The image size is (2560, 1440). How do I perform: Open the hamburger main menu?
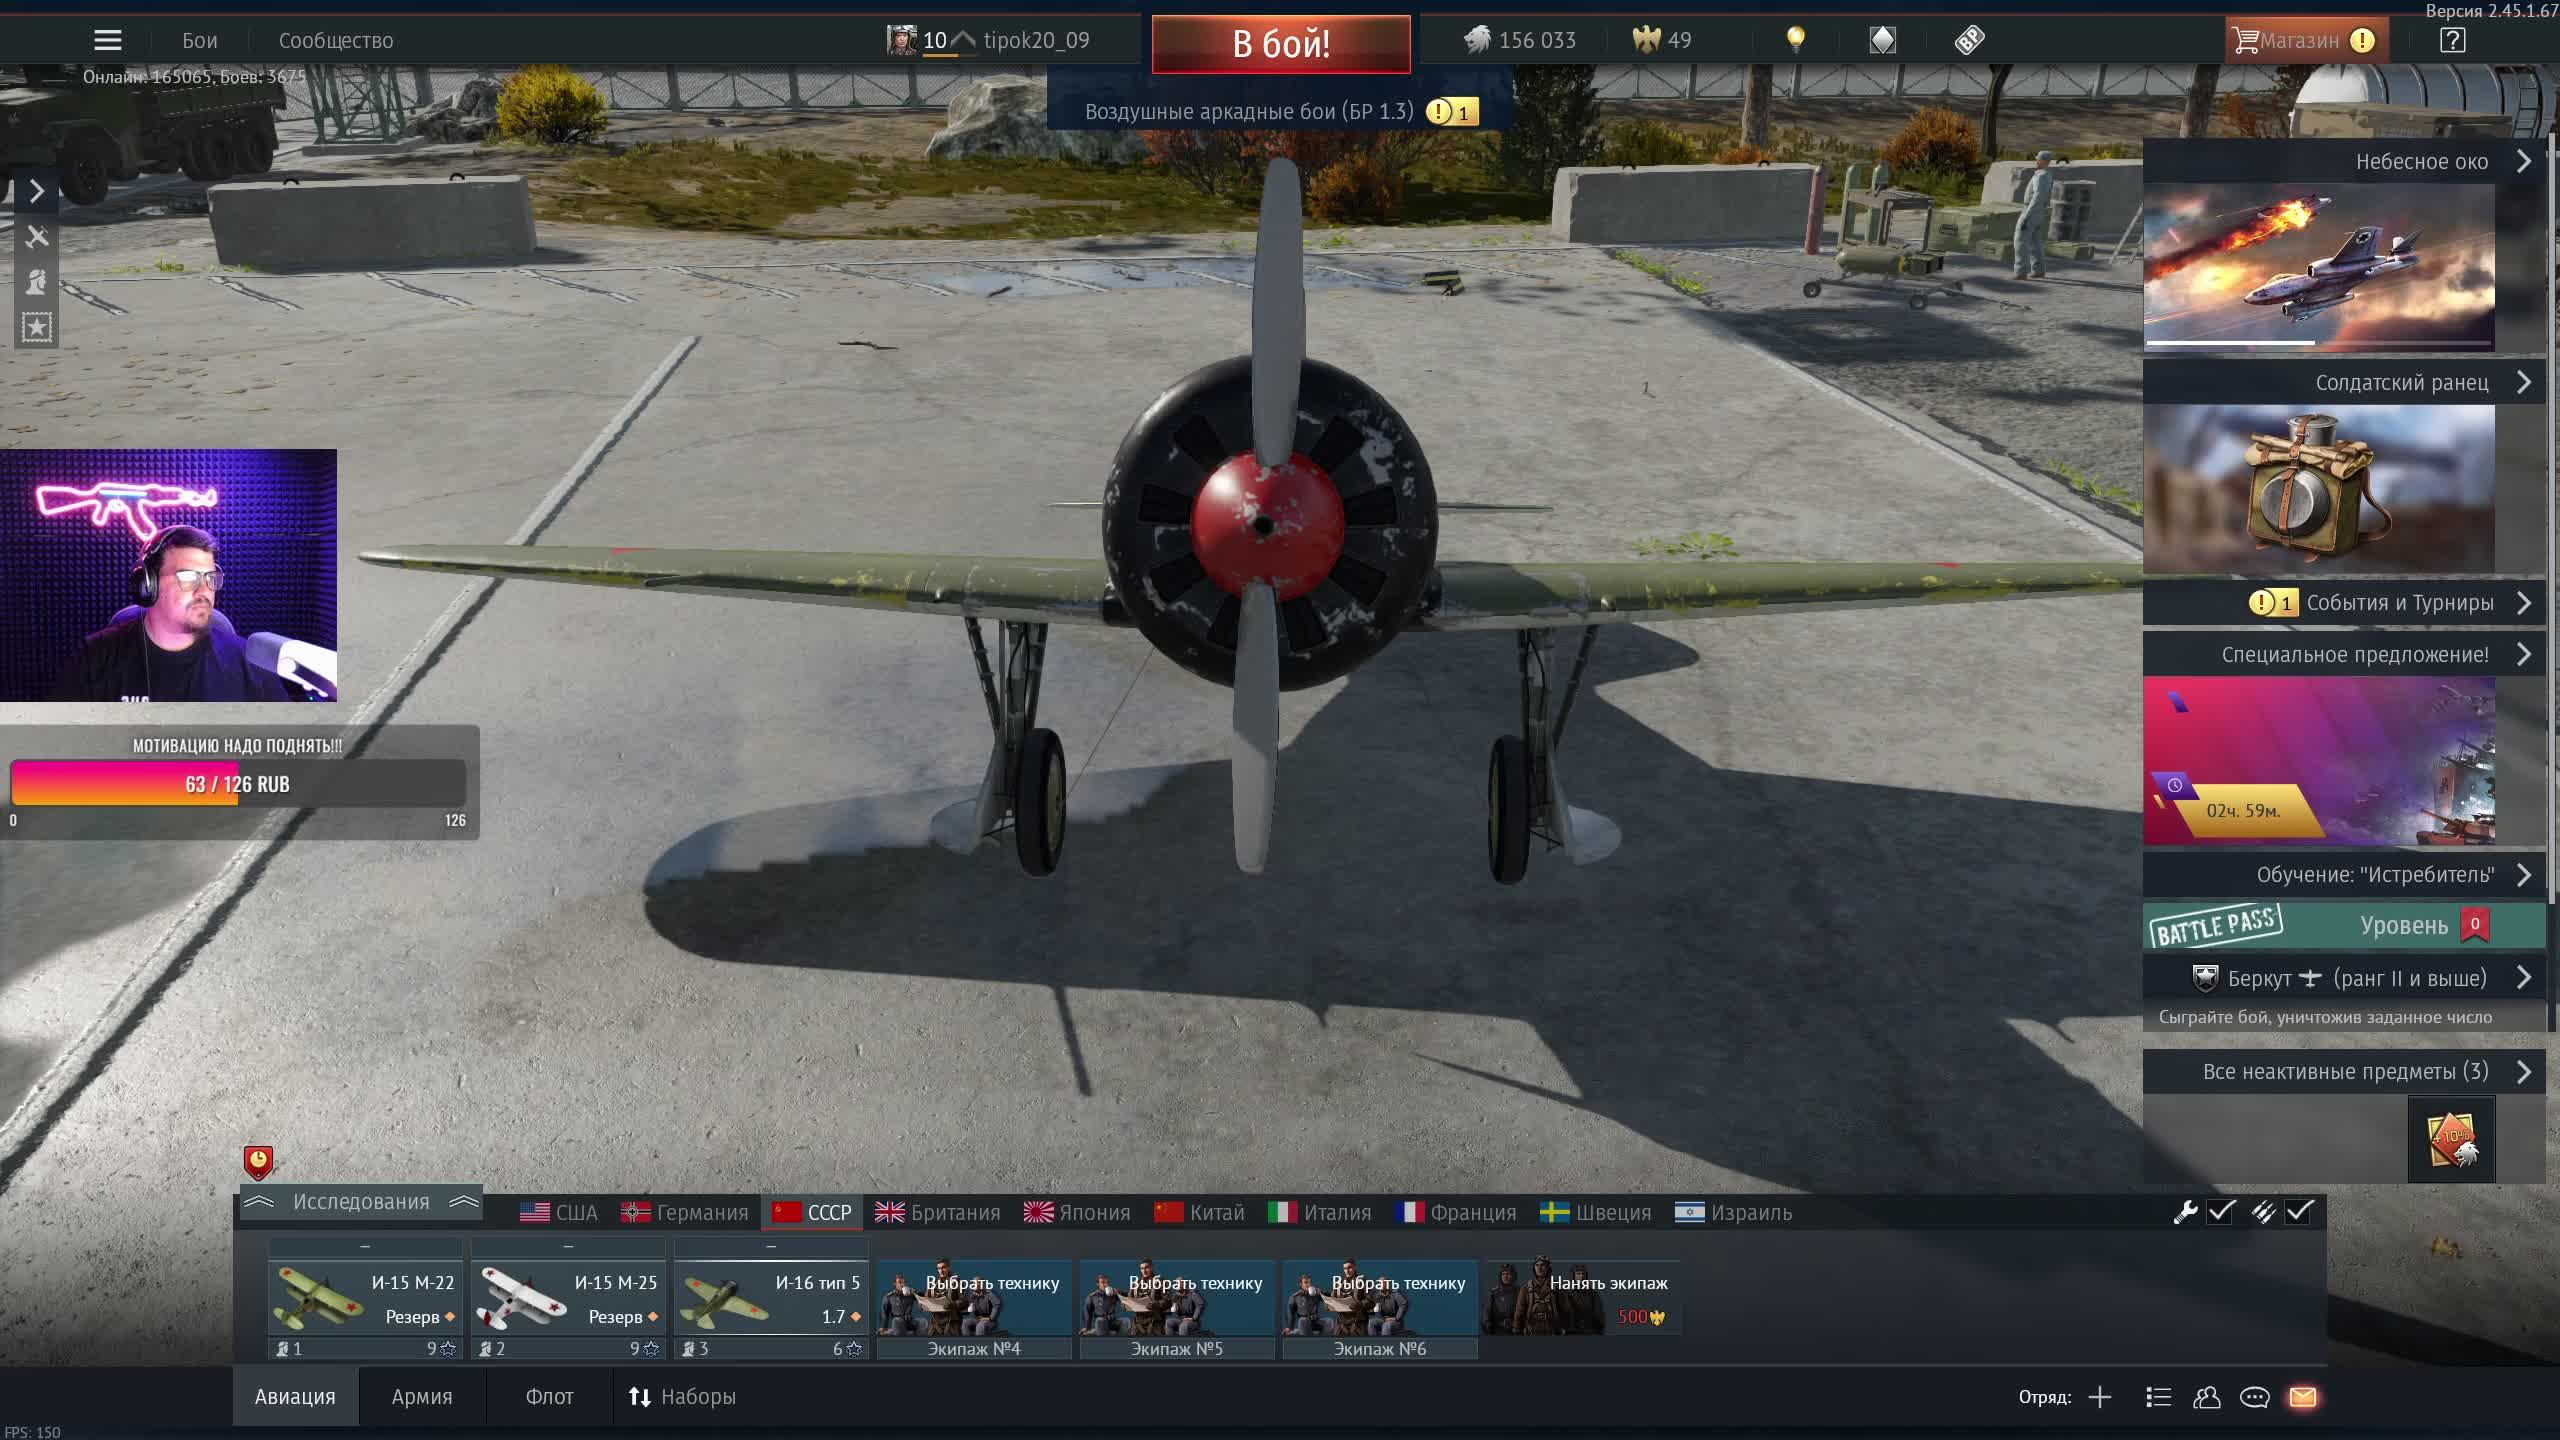[107, 40]
